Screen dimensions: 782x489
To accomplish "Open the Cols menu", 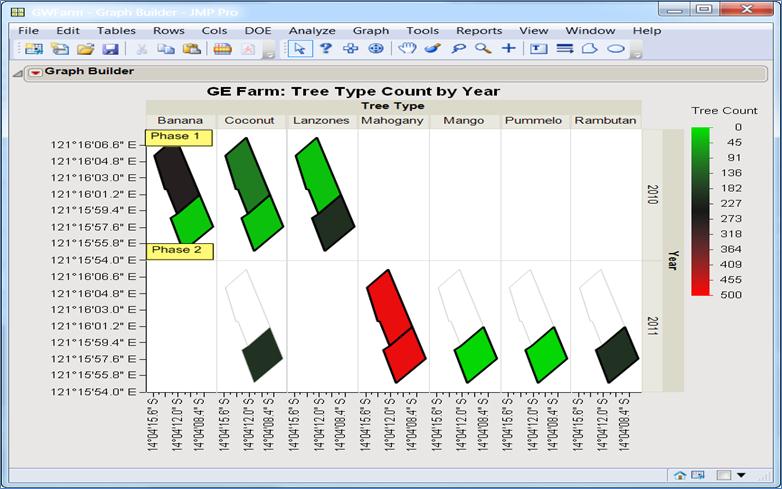I will 214,30.
